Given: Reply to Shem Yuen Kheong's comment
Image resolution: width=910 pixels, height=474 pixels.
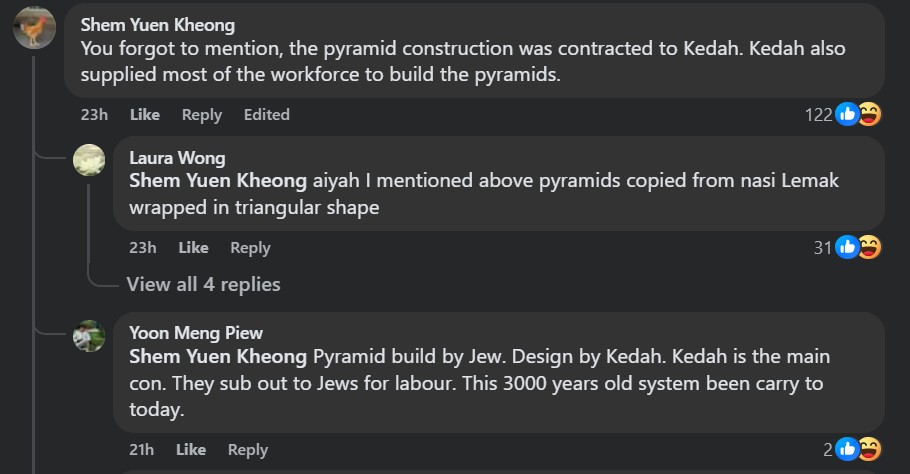Looking at the screenshot, I should (202, 115).
